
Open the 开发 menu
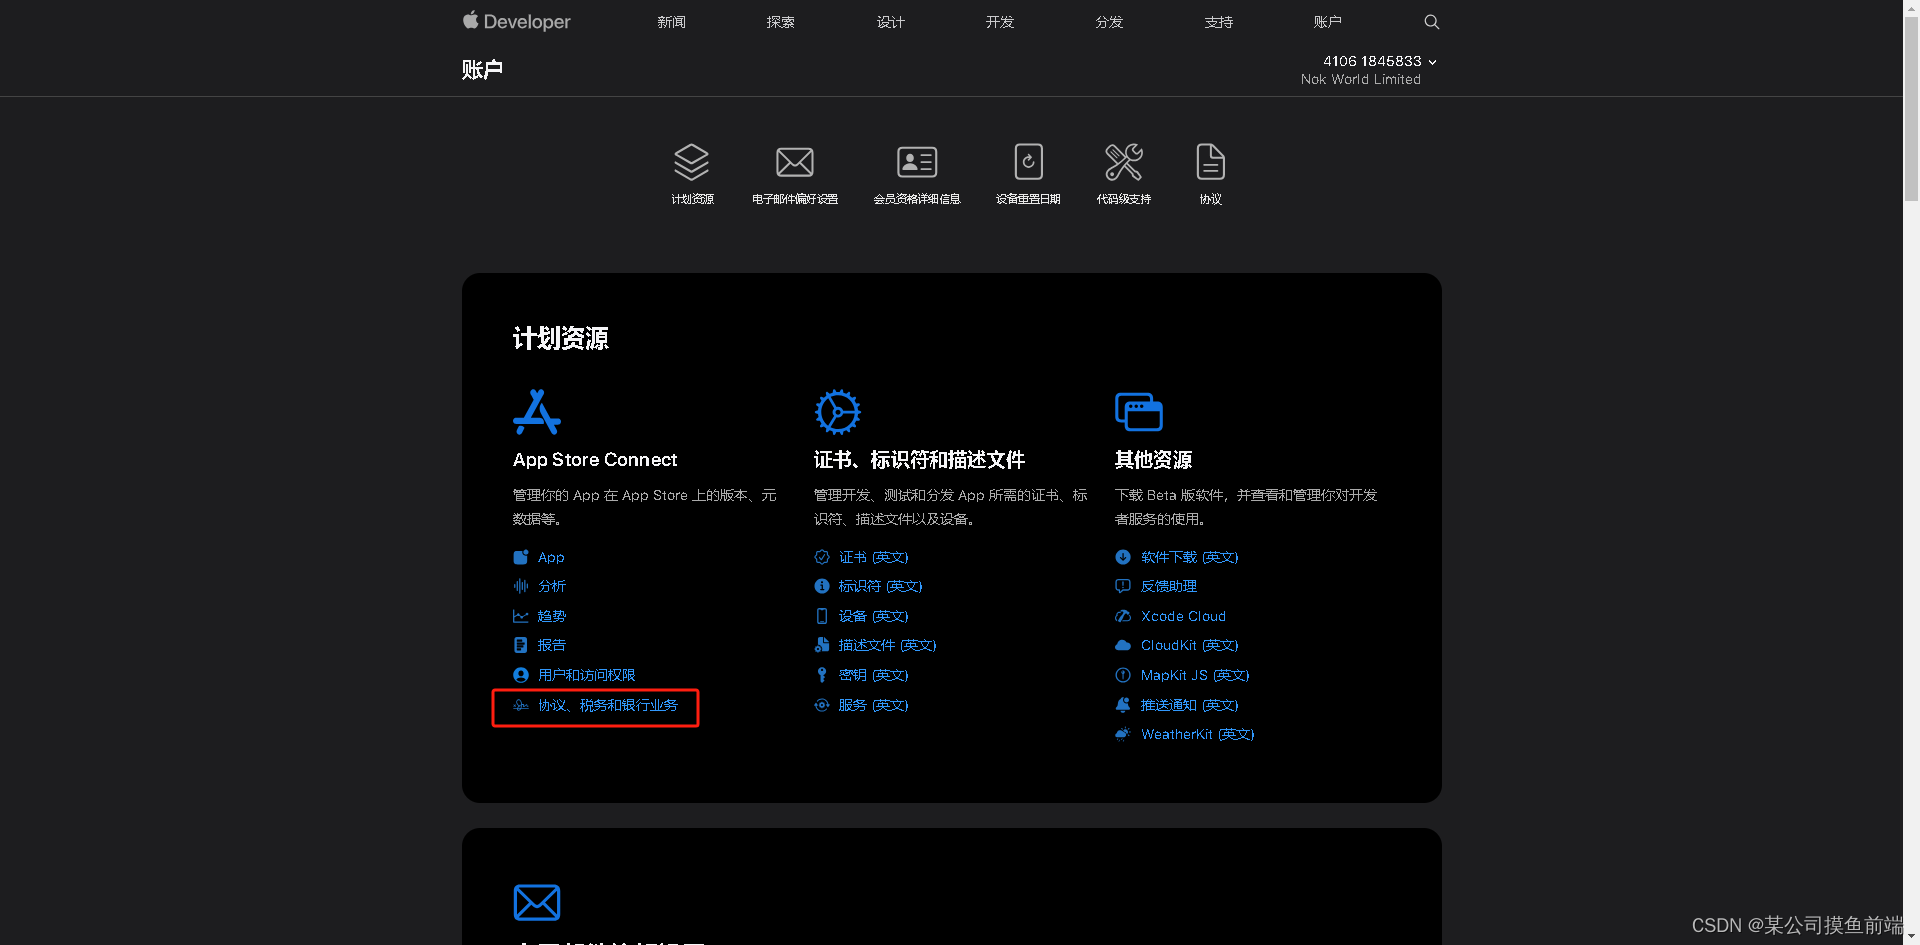click(x=1000, y=22)
